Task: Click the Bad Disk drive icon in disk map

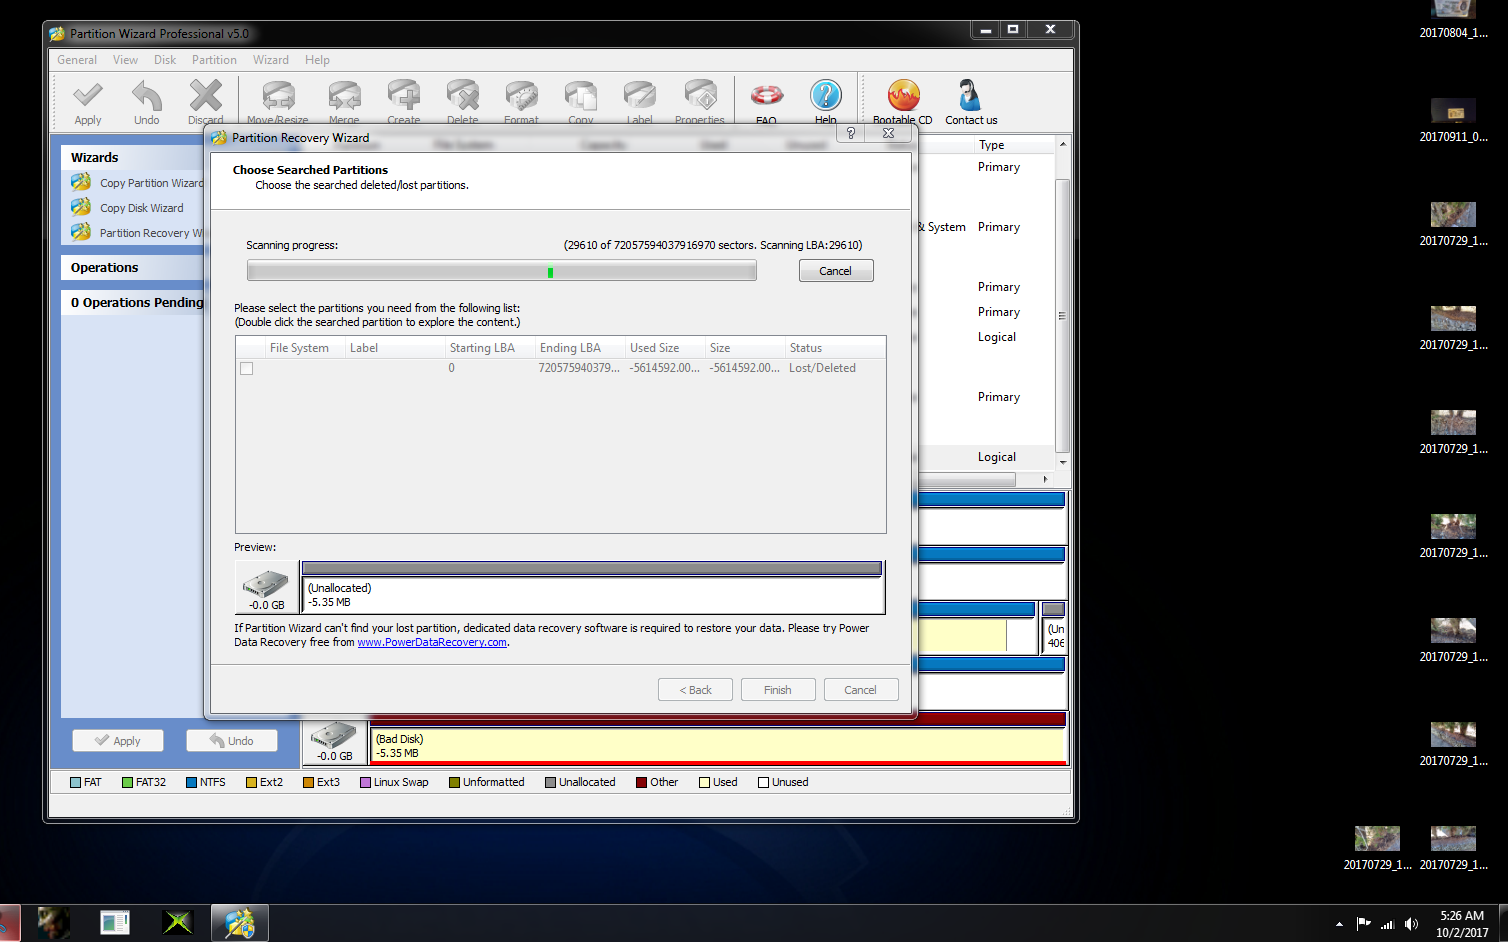Action: [334, 737]
